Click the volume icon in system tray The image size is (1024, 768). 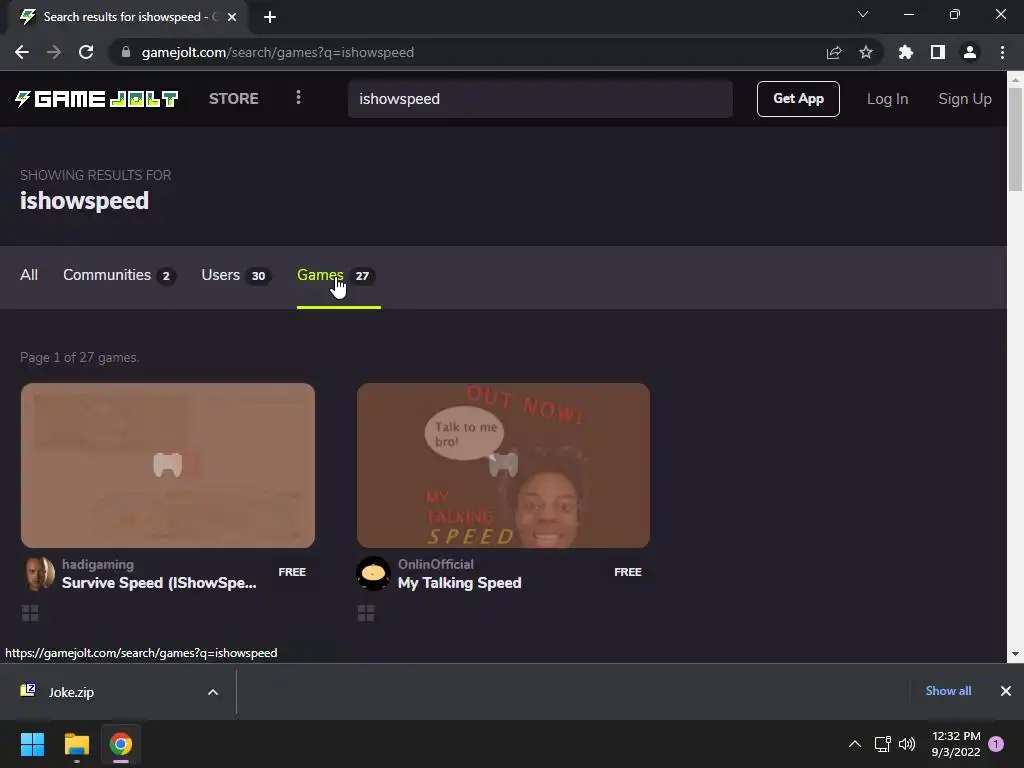[x=906, y=744]
